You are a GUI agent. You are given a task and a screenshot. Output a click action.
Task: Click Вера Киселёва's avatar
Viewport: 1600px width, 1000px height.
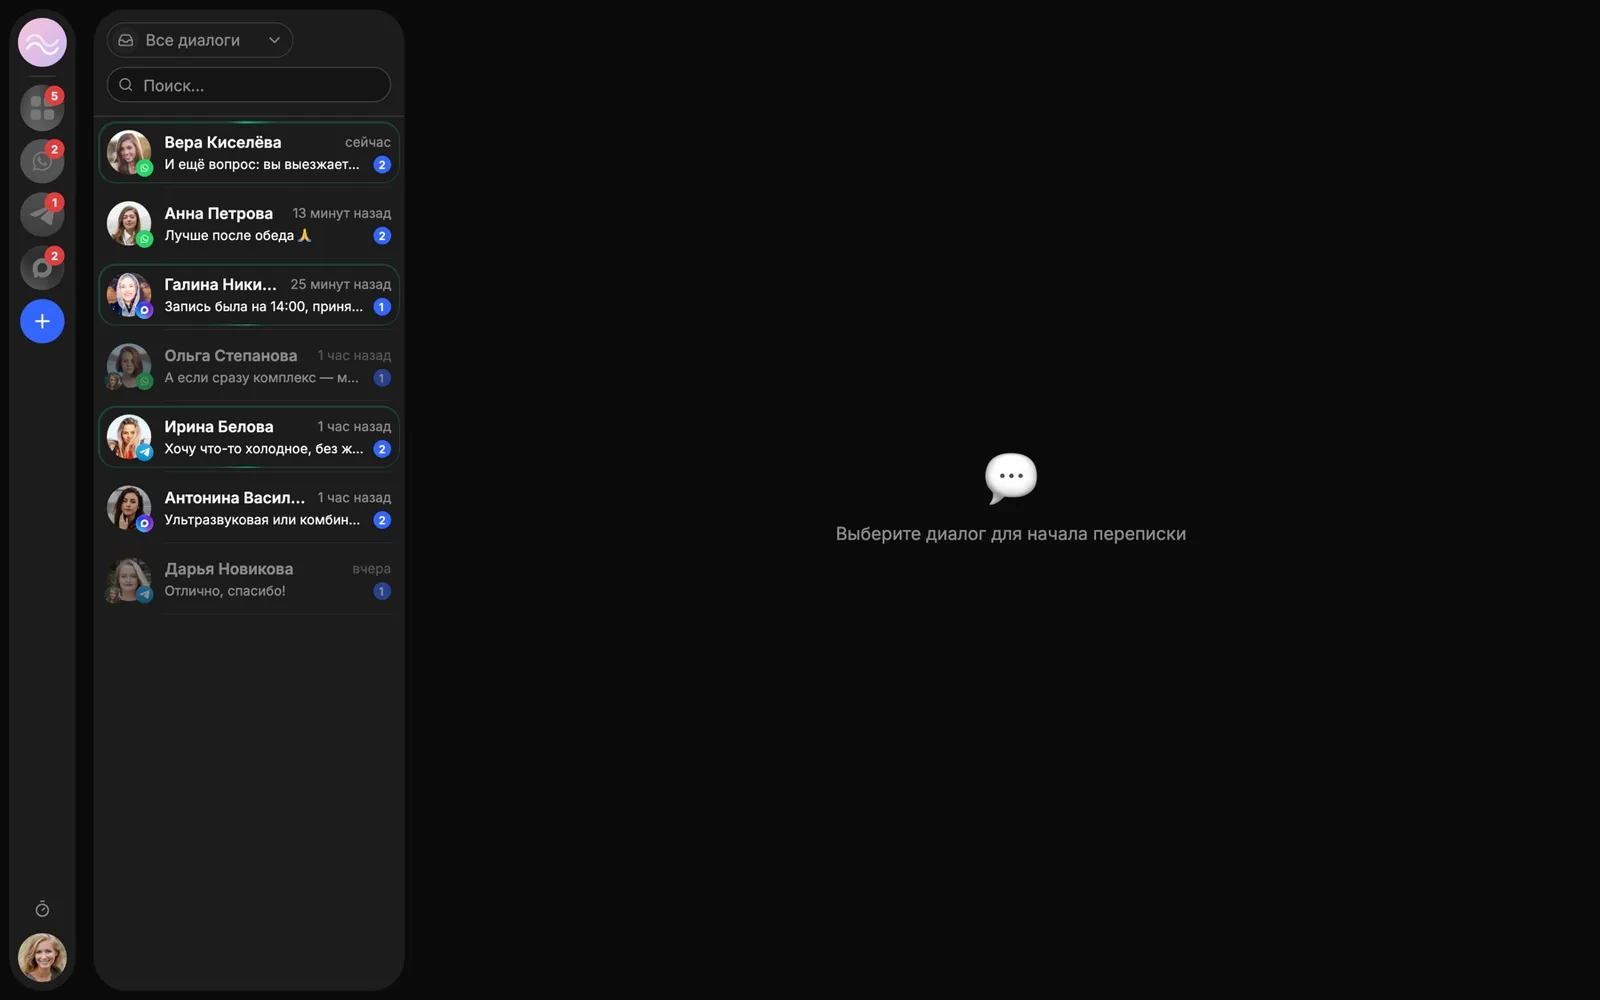[129, 153]
